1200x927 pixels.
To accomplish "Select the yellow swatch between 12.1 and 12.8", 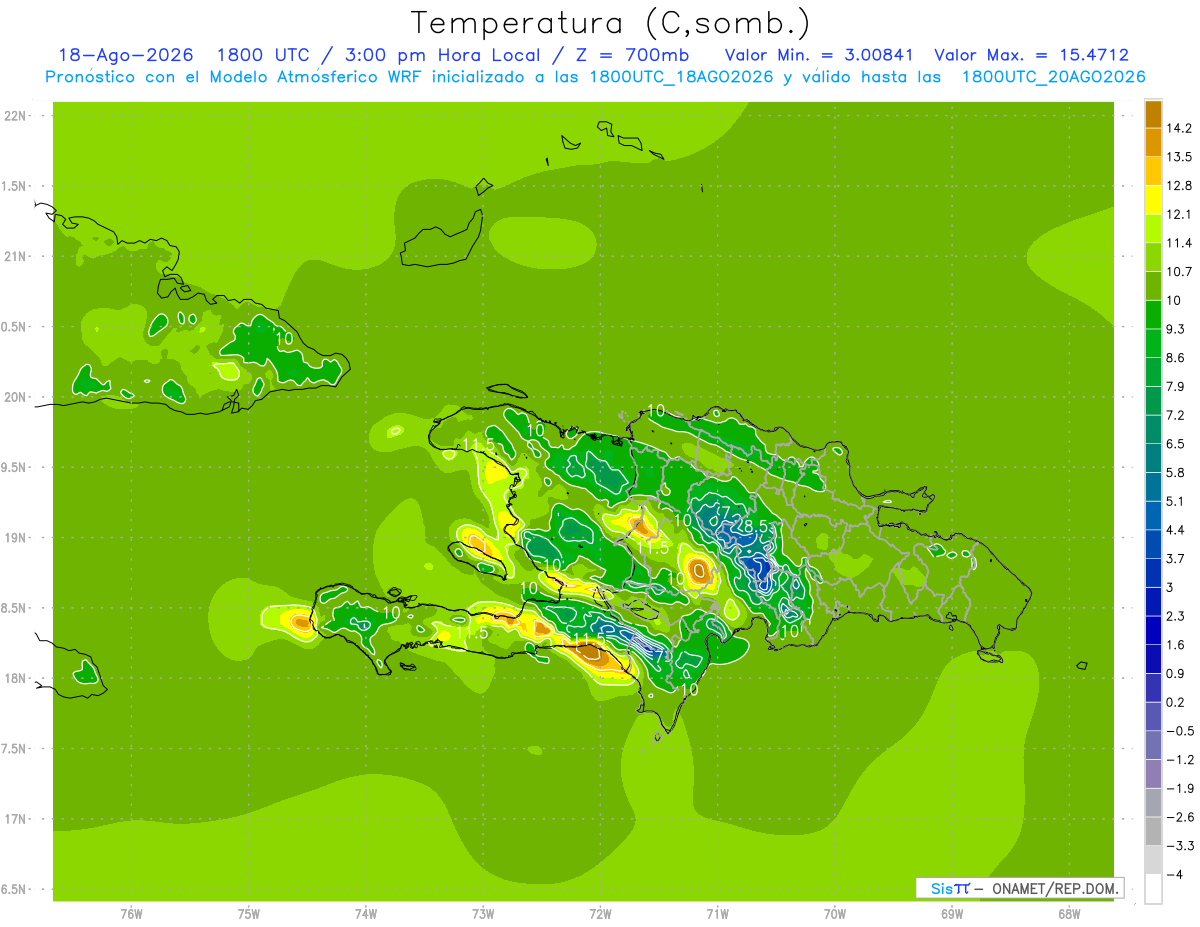I will coord(1153,200).
